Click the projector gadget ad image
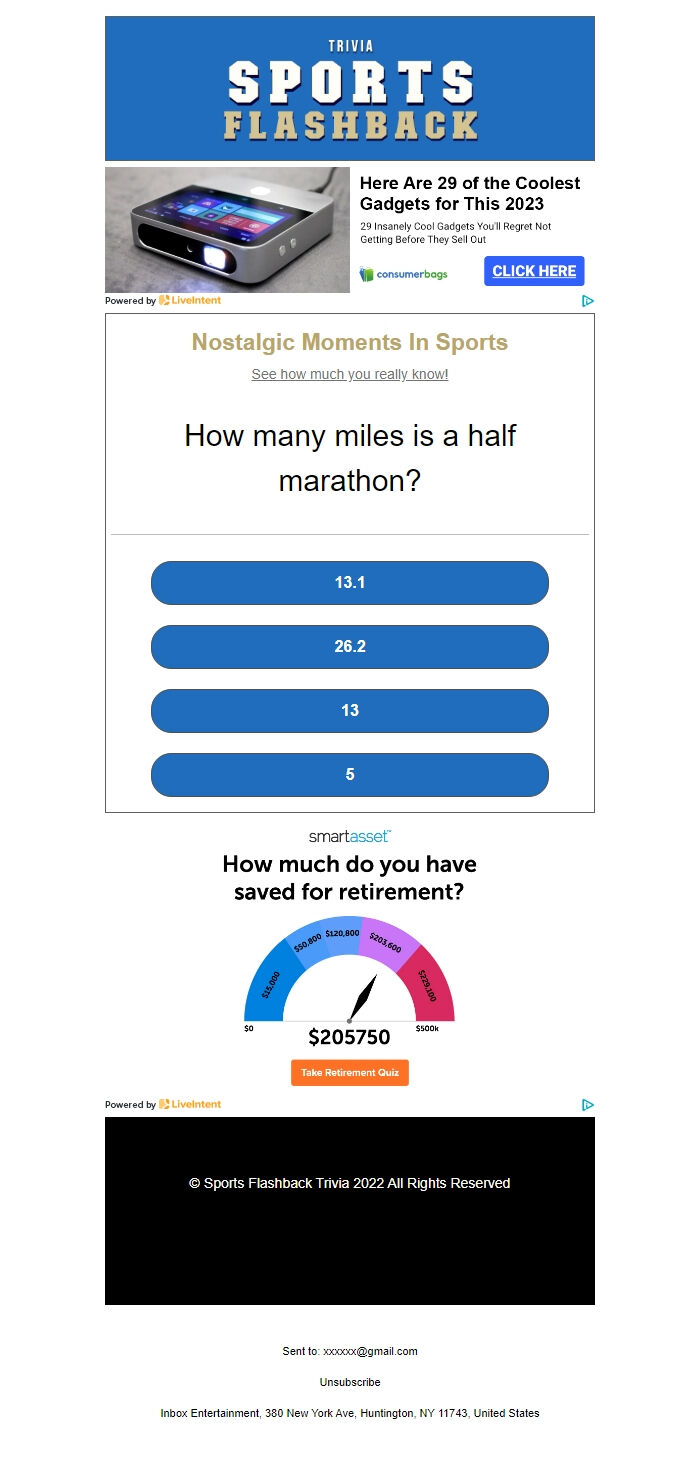This screenshot has height=1459, width=700. pyautogui.click(x=227, y=230)
